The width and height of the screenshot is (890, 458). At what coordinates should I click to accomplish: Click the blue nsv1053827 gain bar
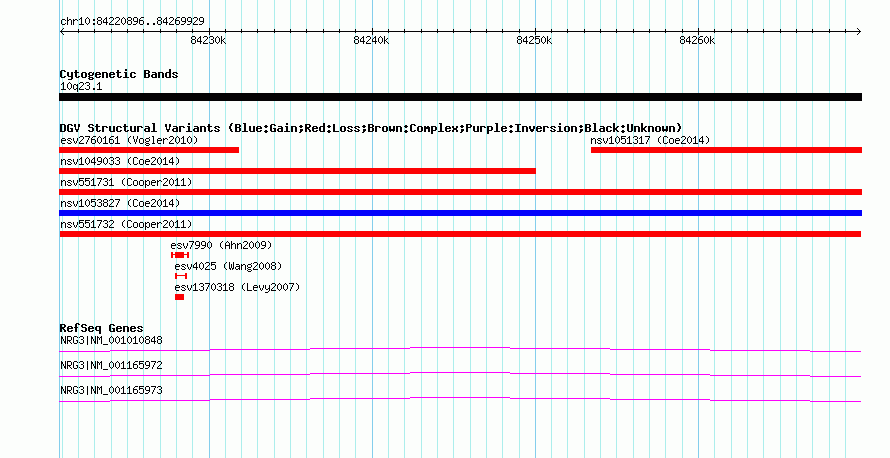[x=460, y=213]
